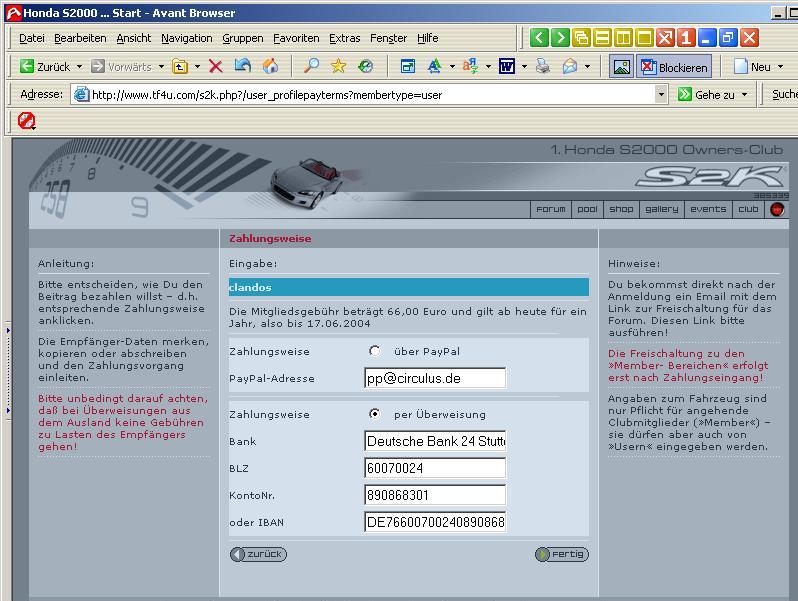Open the Favoriten menu
The width and height of the screenshot is (798, 601).
pyautogui.click(x=296, y=38)
